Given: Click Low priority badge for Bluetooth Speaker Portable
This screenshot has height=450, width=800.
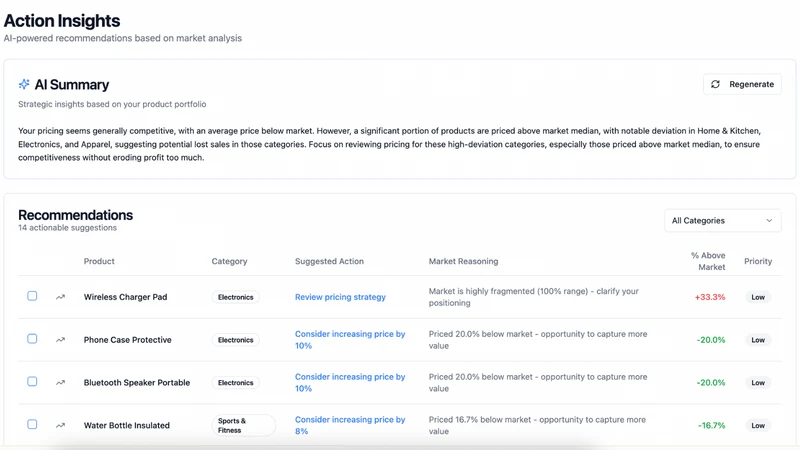Looking at the screenshot, I should 758,383.
